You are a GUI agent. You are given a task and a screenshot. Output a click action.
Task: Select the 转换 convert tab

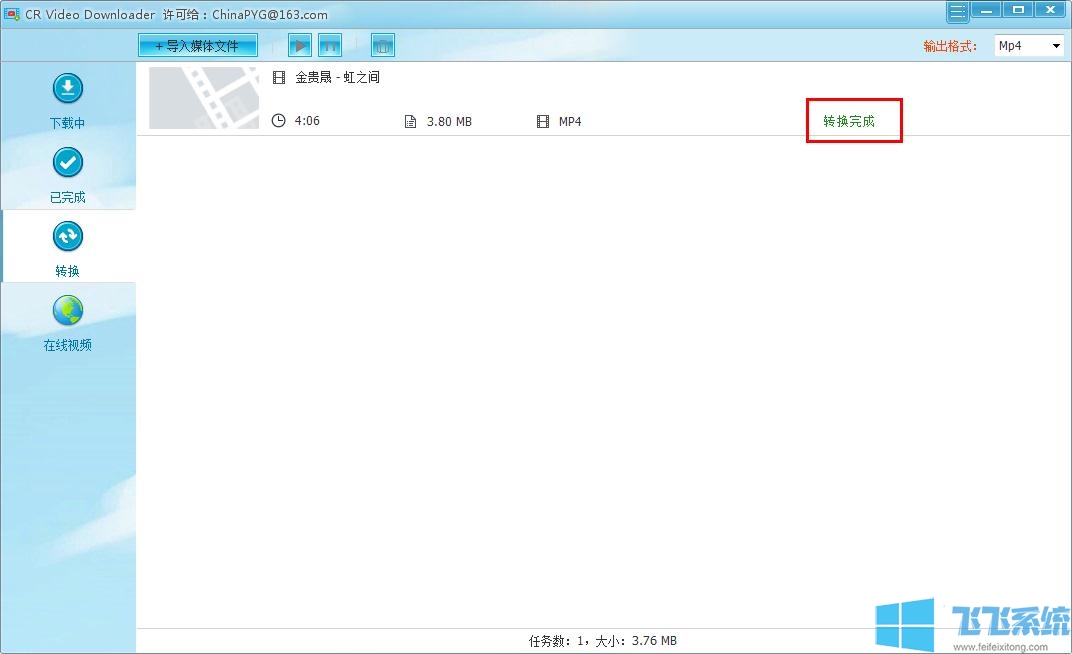coord(68,248)
